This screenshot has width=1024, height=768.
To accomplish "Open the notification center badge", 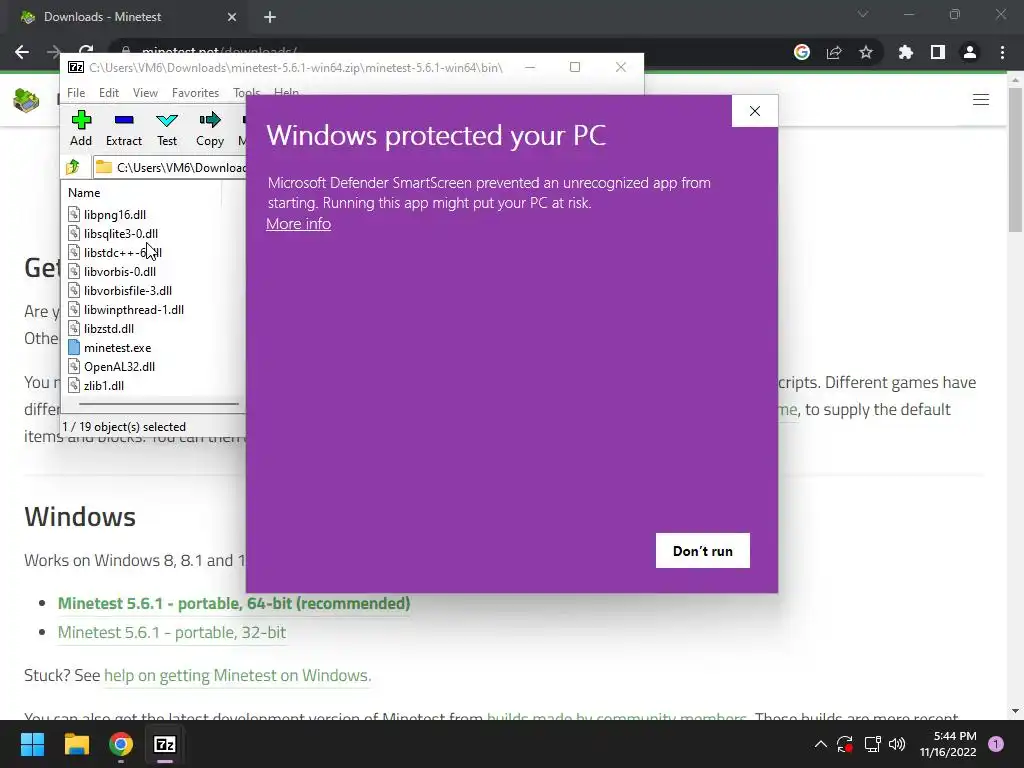I will click(x=996, y=744).
